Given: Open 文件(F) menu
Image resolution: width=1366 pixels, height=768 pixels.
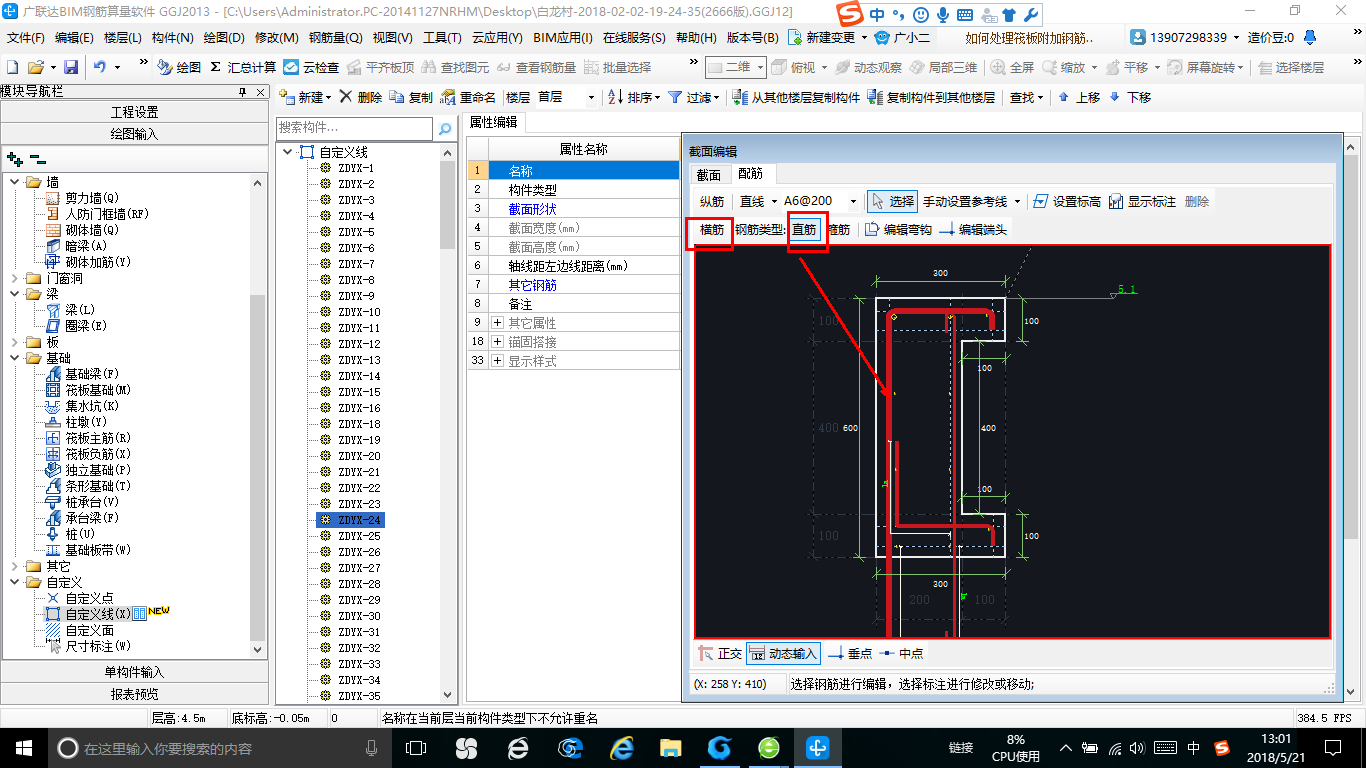Looking at the screenshot, I should tap(25, 37).
